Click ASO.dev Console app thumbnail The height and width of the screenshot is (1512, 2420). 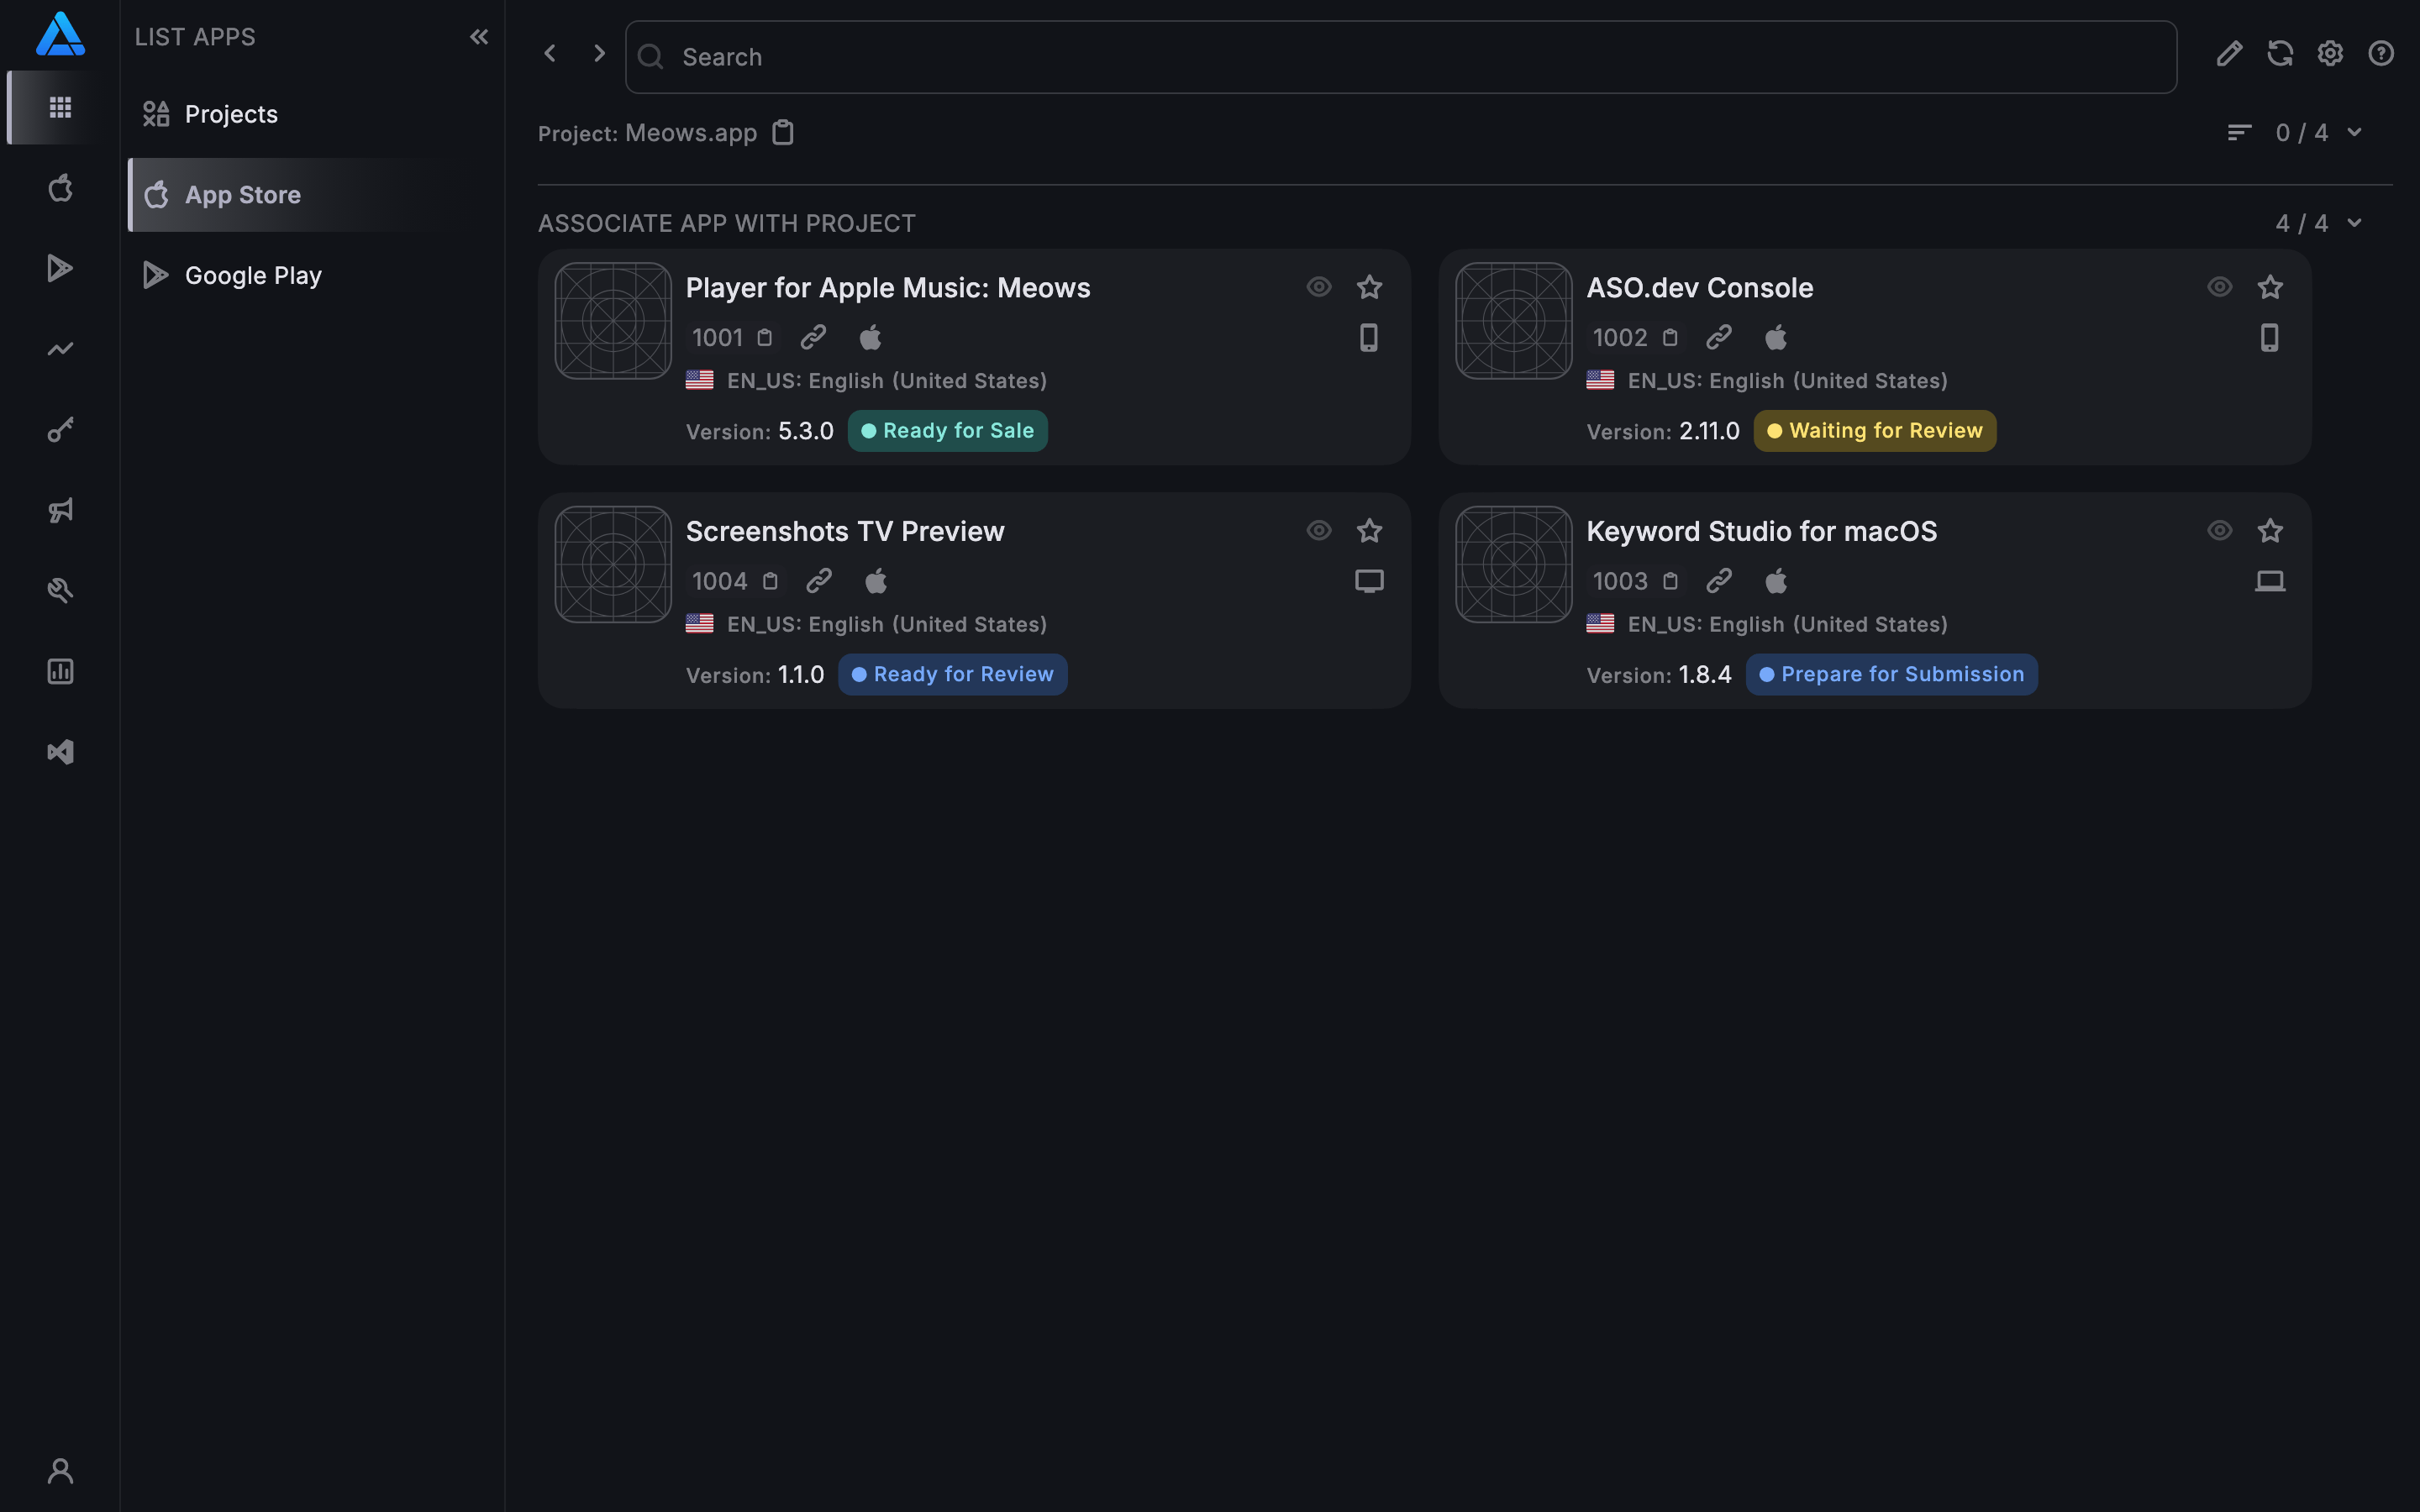click(1514, 321)
